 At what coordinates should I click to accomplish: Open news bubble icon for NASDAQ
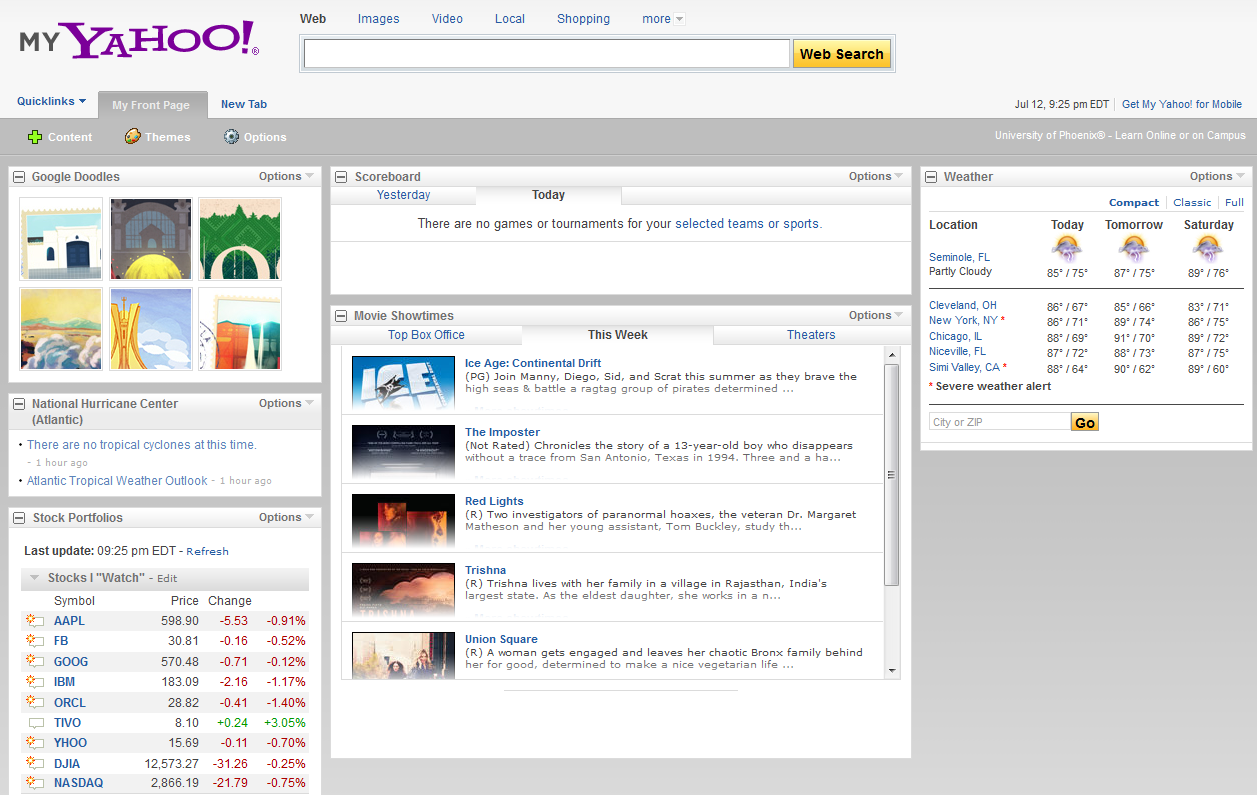pyautogui.click(x=36, y=783)
